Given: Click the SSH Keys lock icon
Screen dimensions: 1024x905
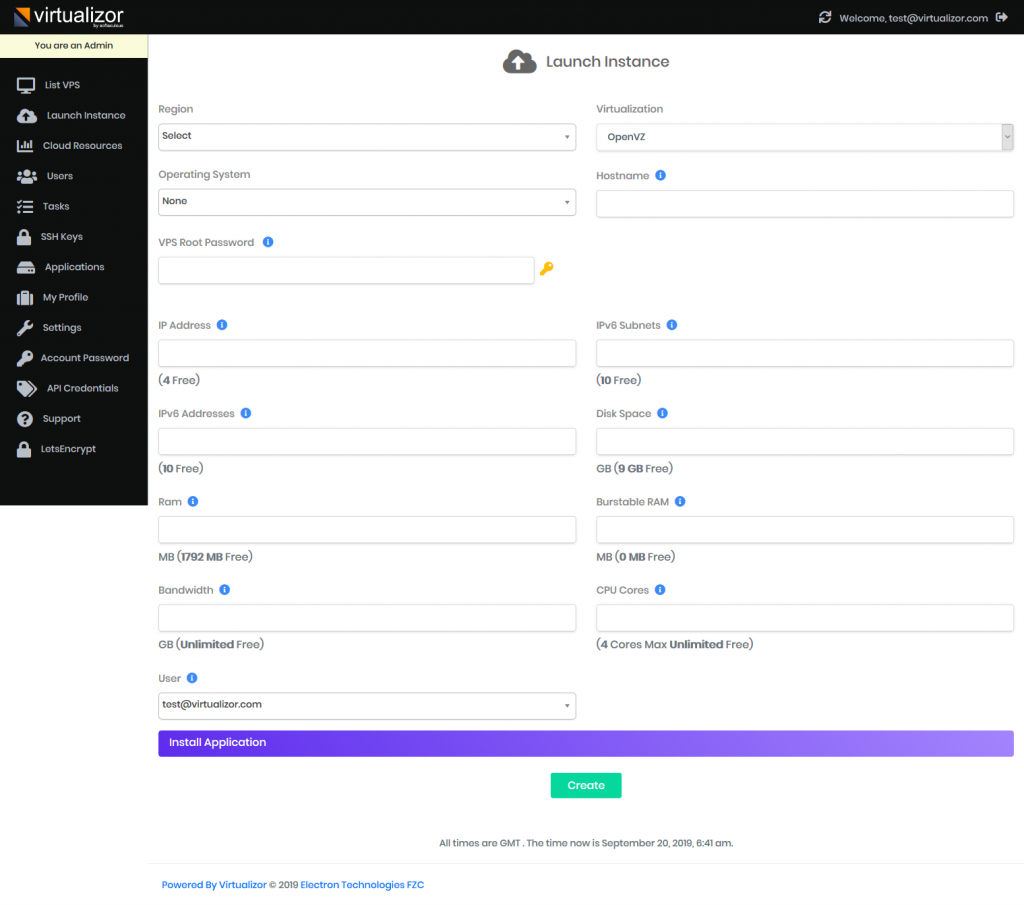Looking at the screenshot, I should point(25,236).
